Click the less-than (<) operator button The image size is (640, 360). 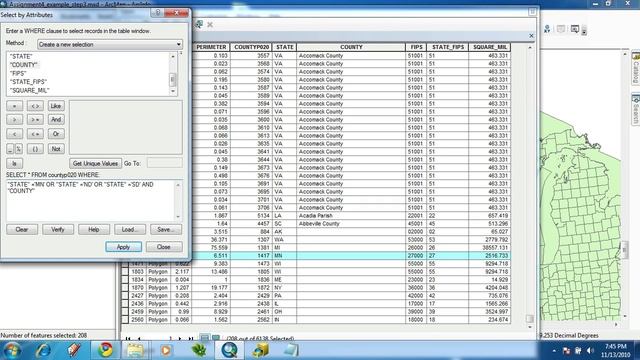tap(14, 133)
